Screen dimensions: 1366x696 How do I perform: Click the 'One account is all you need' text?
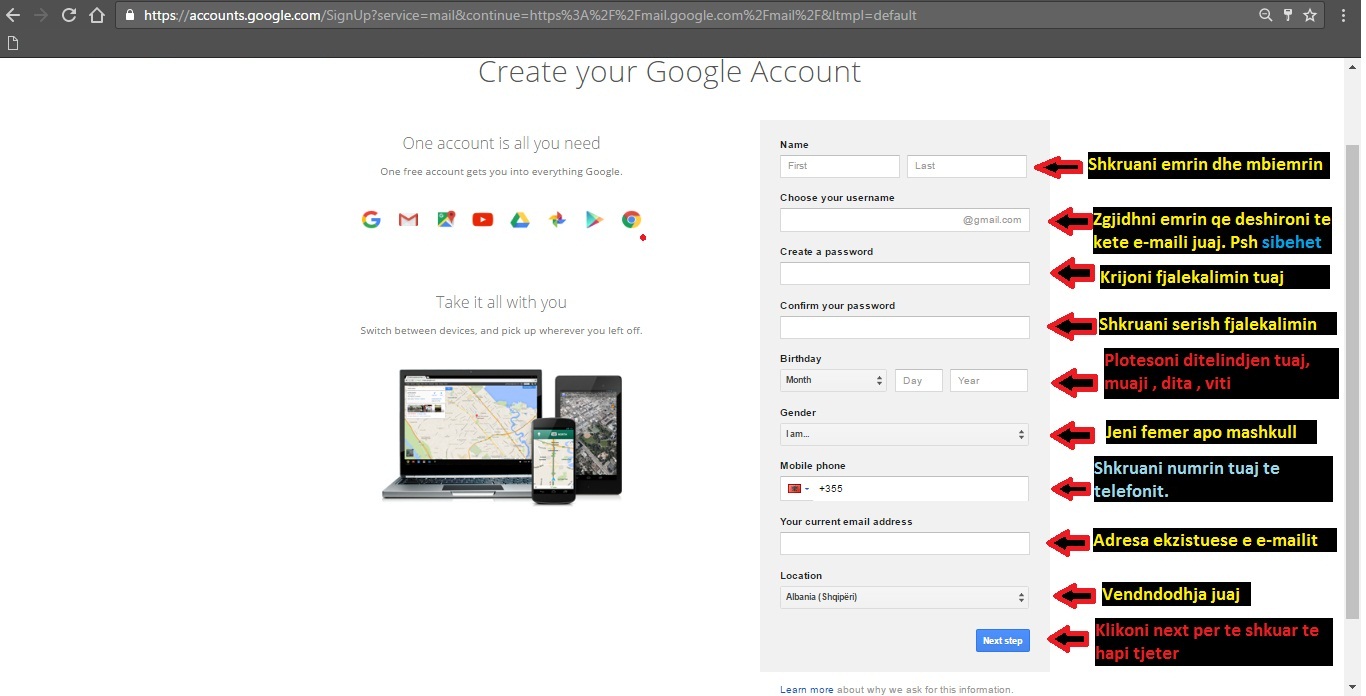click(x=501, y=143)
